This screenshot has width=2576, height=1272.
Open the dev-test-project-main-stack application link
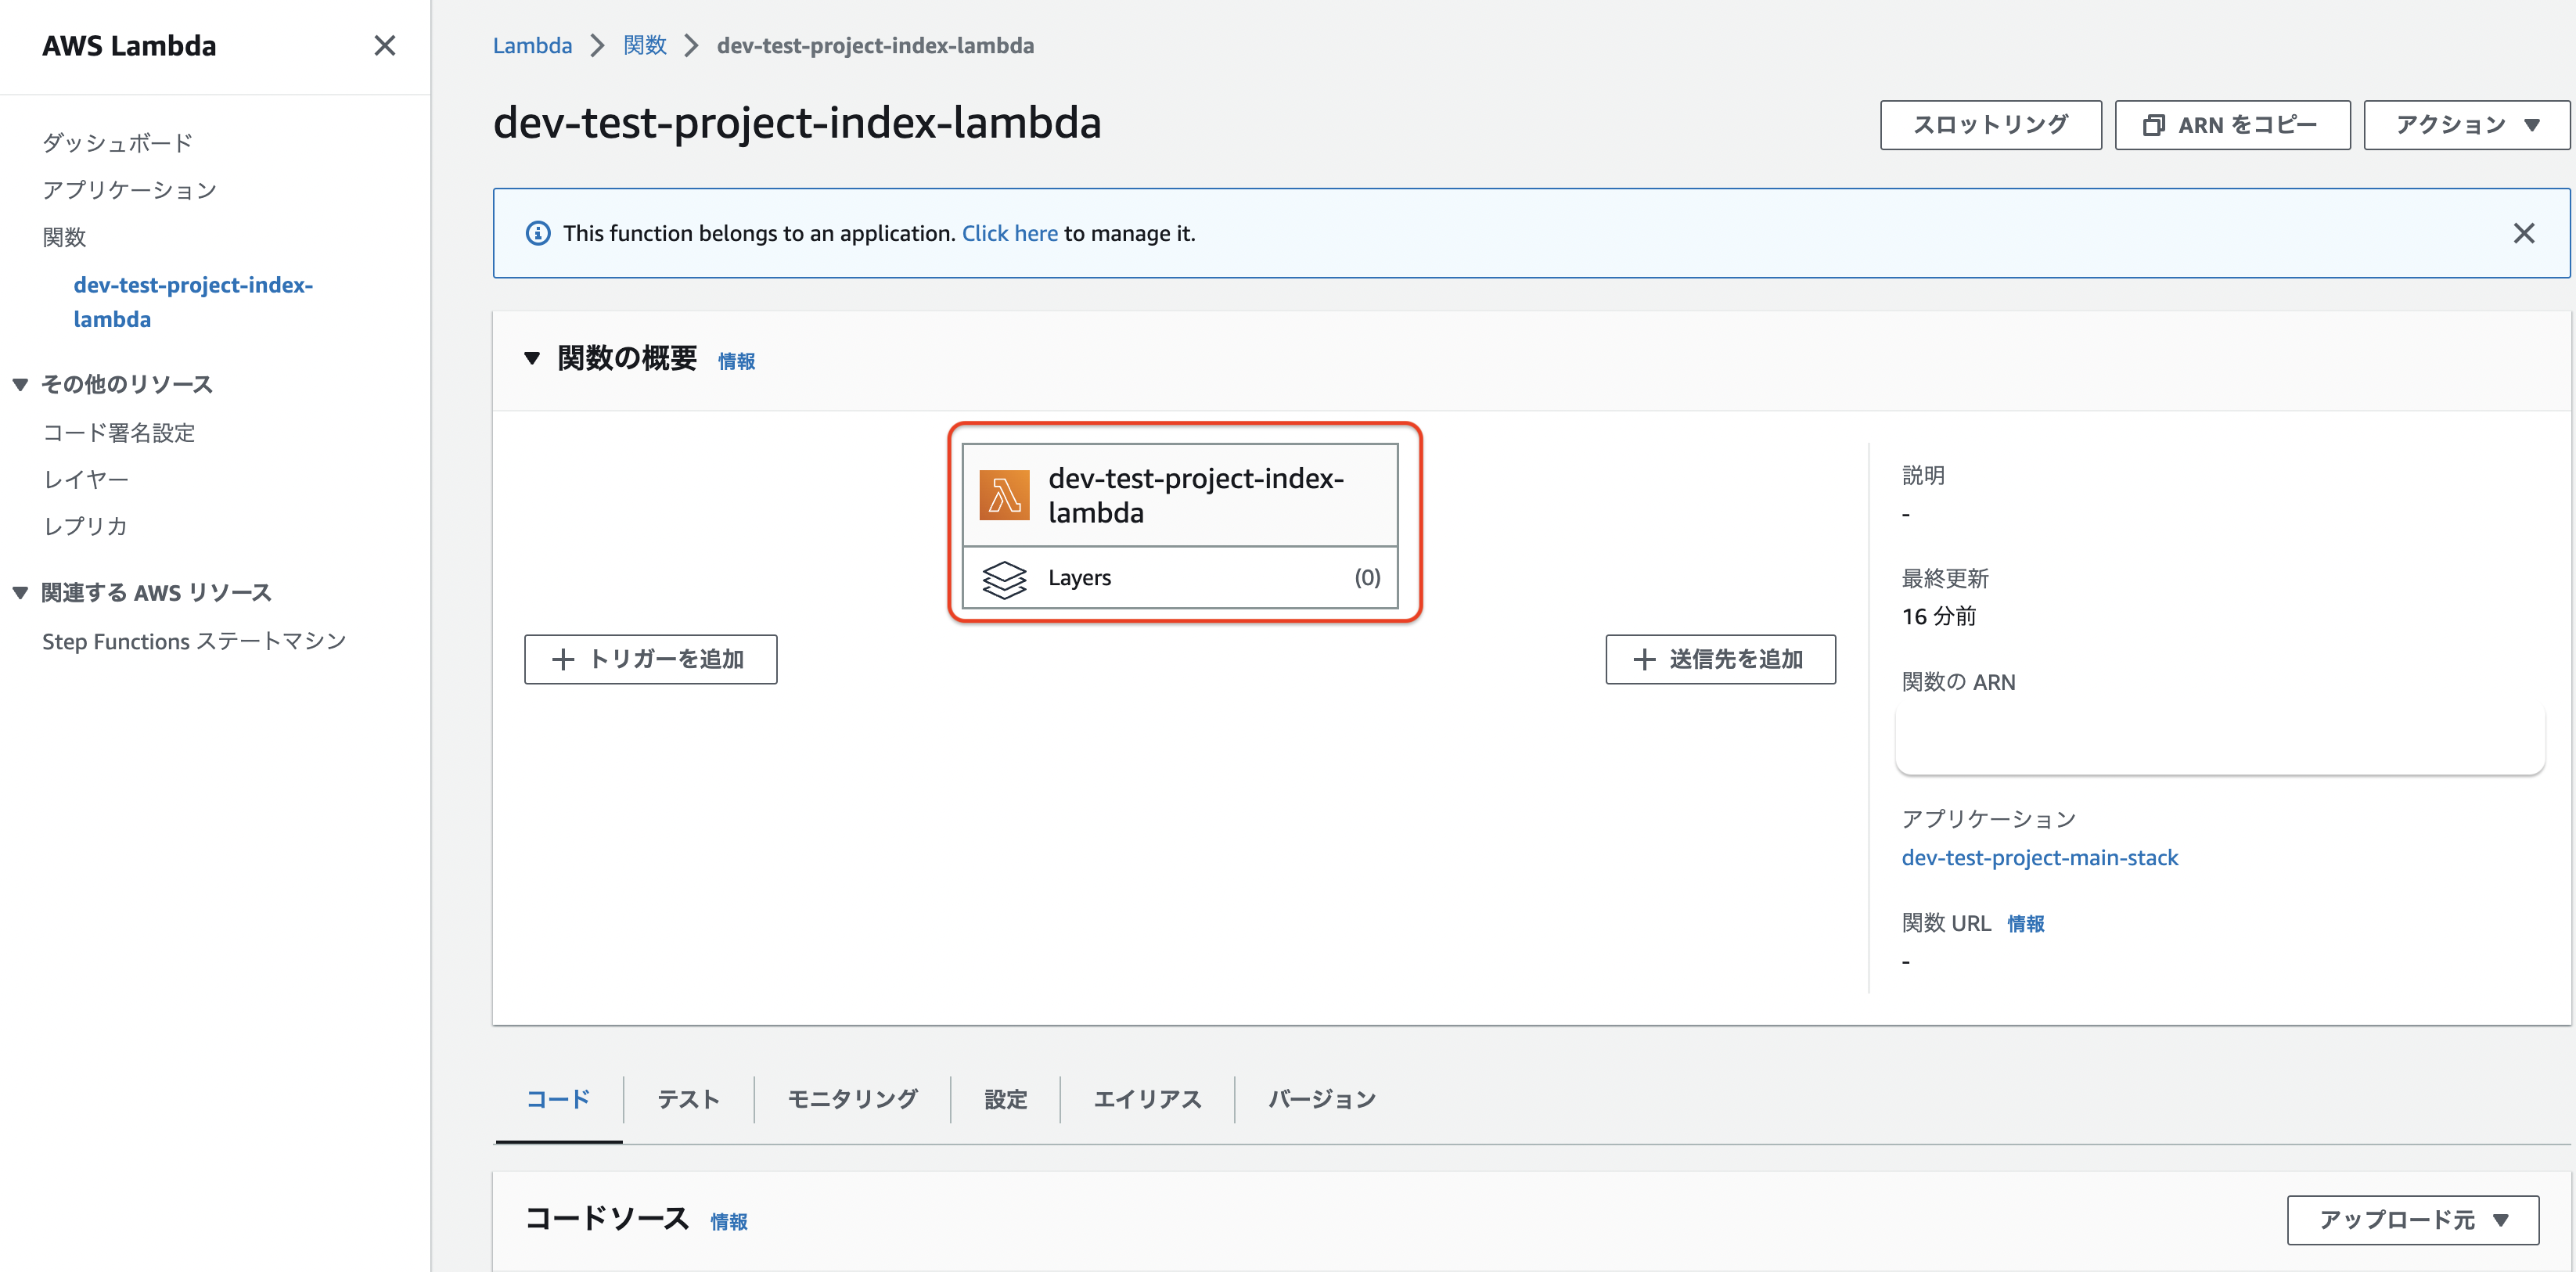click(2041, 857)
